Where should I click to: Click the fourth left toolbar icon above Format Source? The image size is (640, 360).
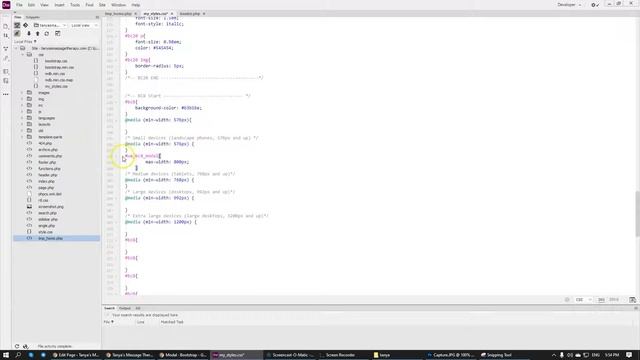[x=6, y=59]
